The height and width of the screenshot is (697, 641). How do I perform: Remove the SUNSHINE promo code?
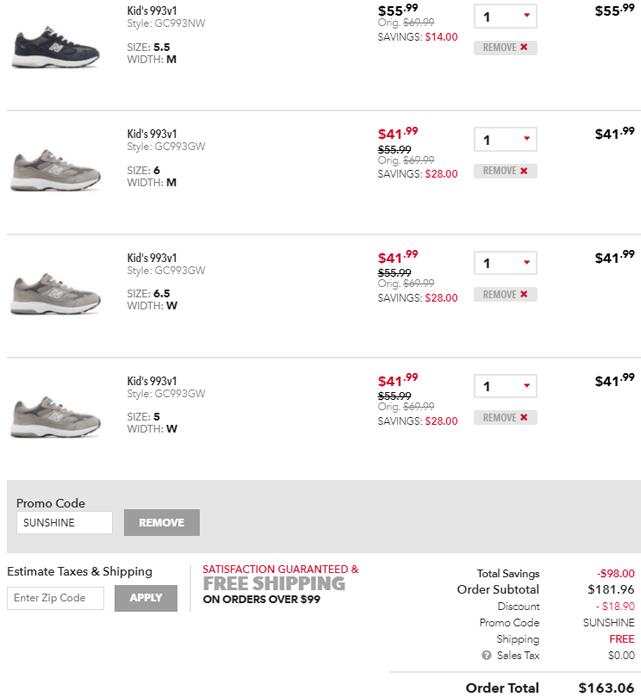[161, 522]
